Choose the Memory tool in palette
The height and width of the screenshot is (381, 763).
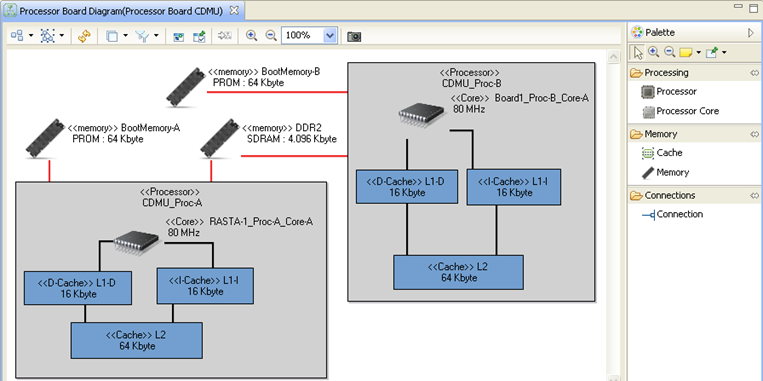tap(665, 172)
